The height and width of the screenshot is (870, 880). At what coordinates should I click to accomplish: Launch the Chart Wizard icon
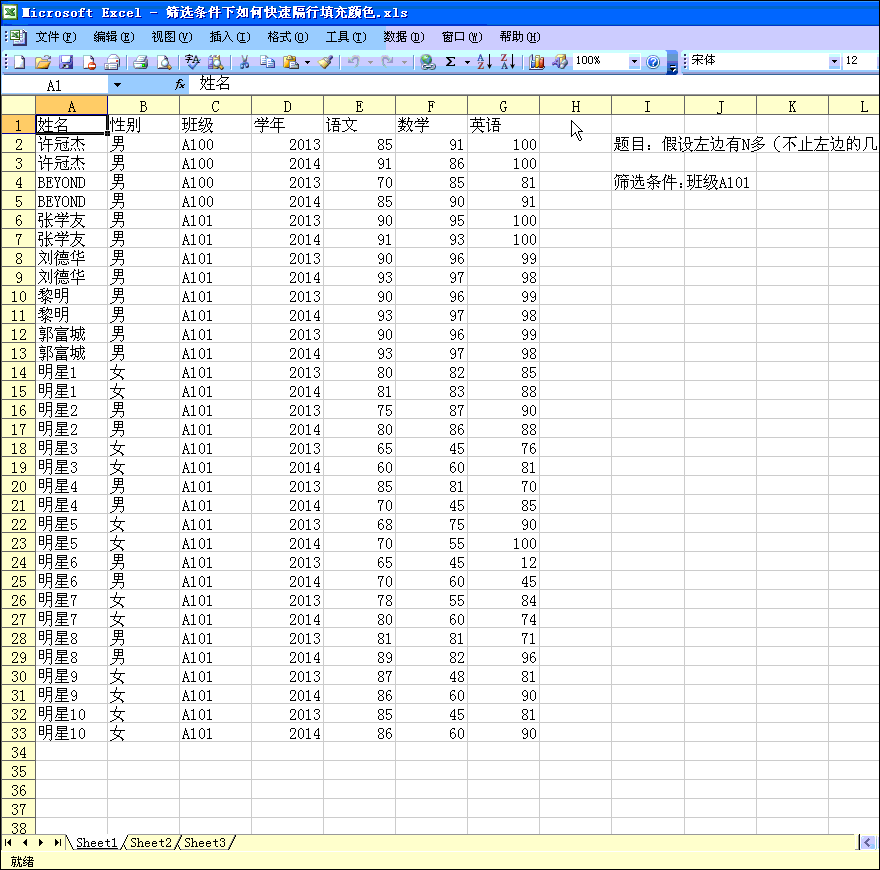pyautogui.click(x=537, y=62)
